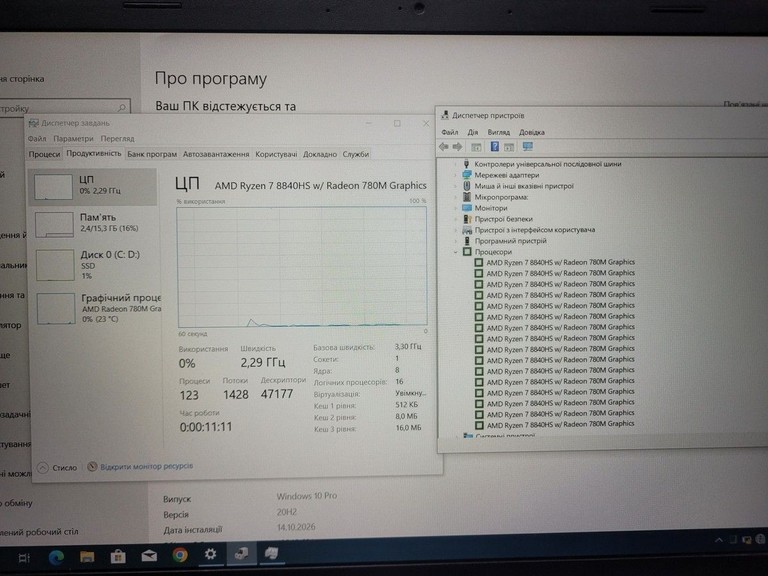This screenshot has width=768, height=576.
Task: Switch to Користувачі tab
Action: coord(276,154)
